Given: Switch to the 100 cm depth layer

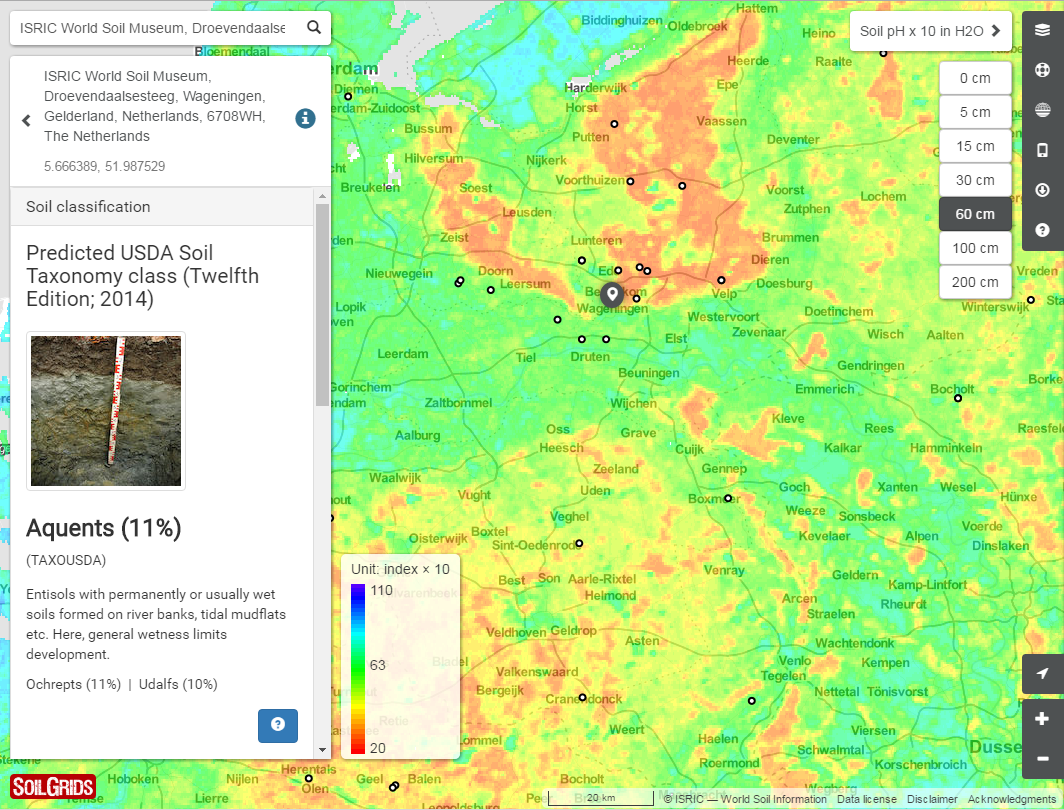Looking at the screenshot, I should (975, 247).
